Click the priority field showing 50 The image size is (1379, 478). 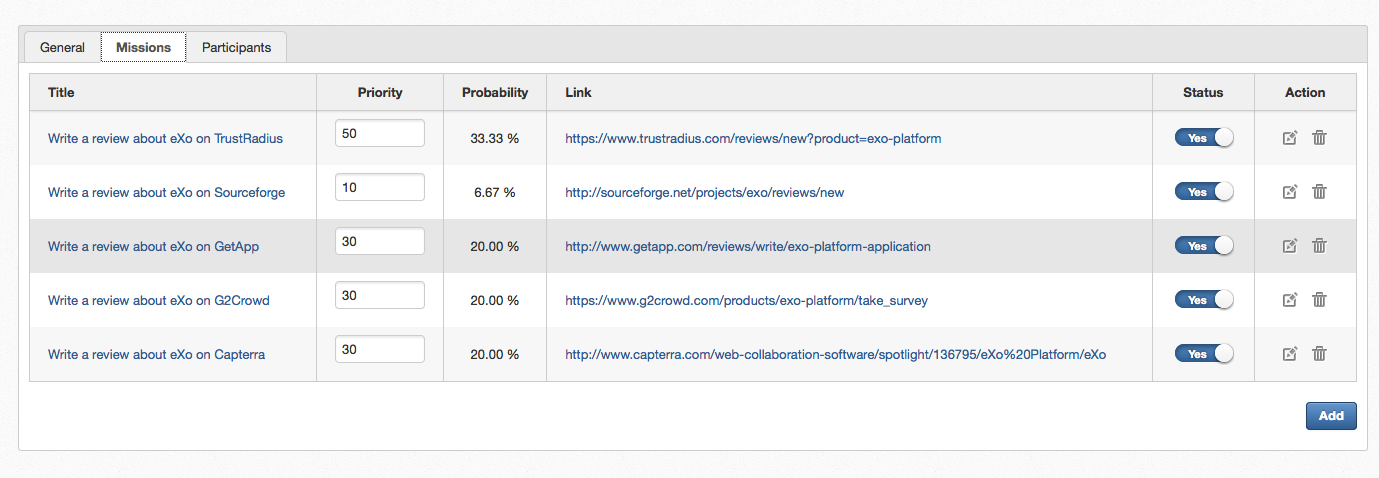379,133
